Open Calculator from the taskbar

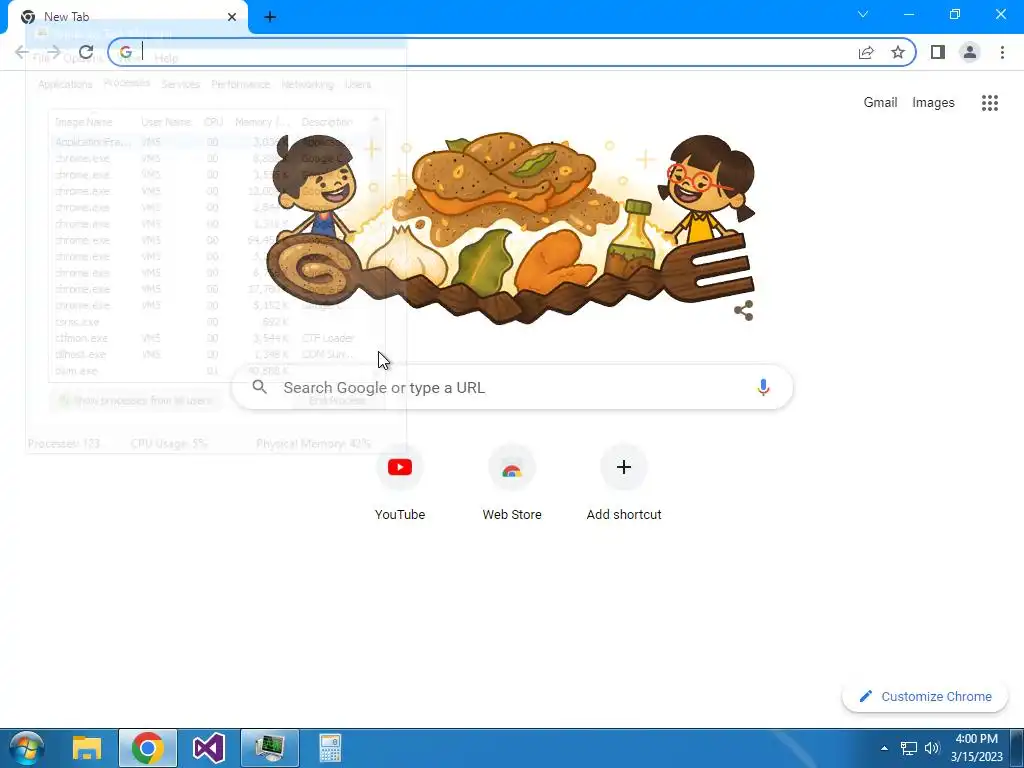click(x=330, y=748)
